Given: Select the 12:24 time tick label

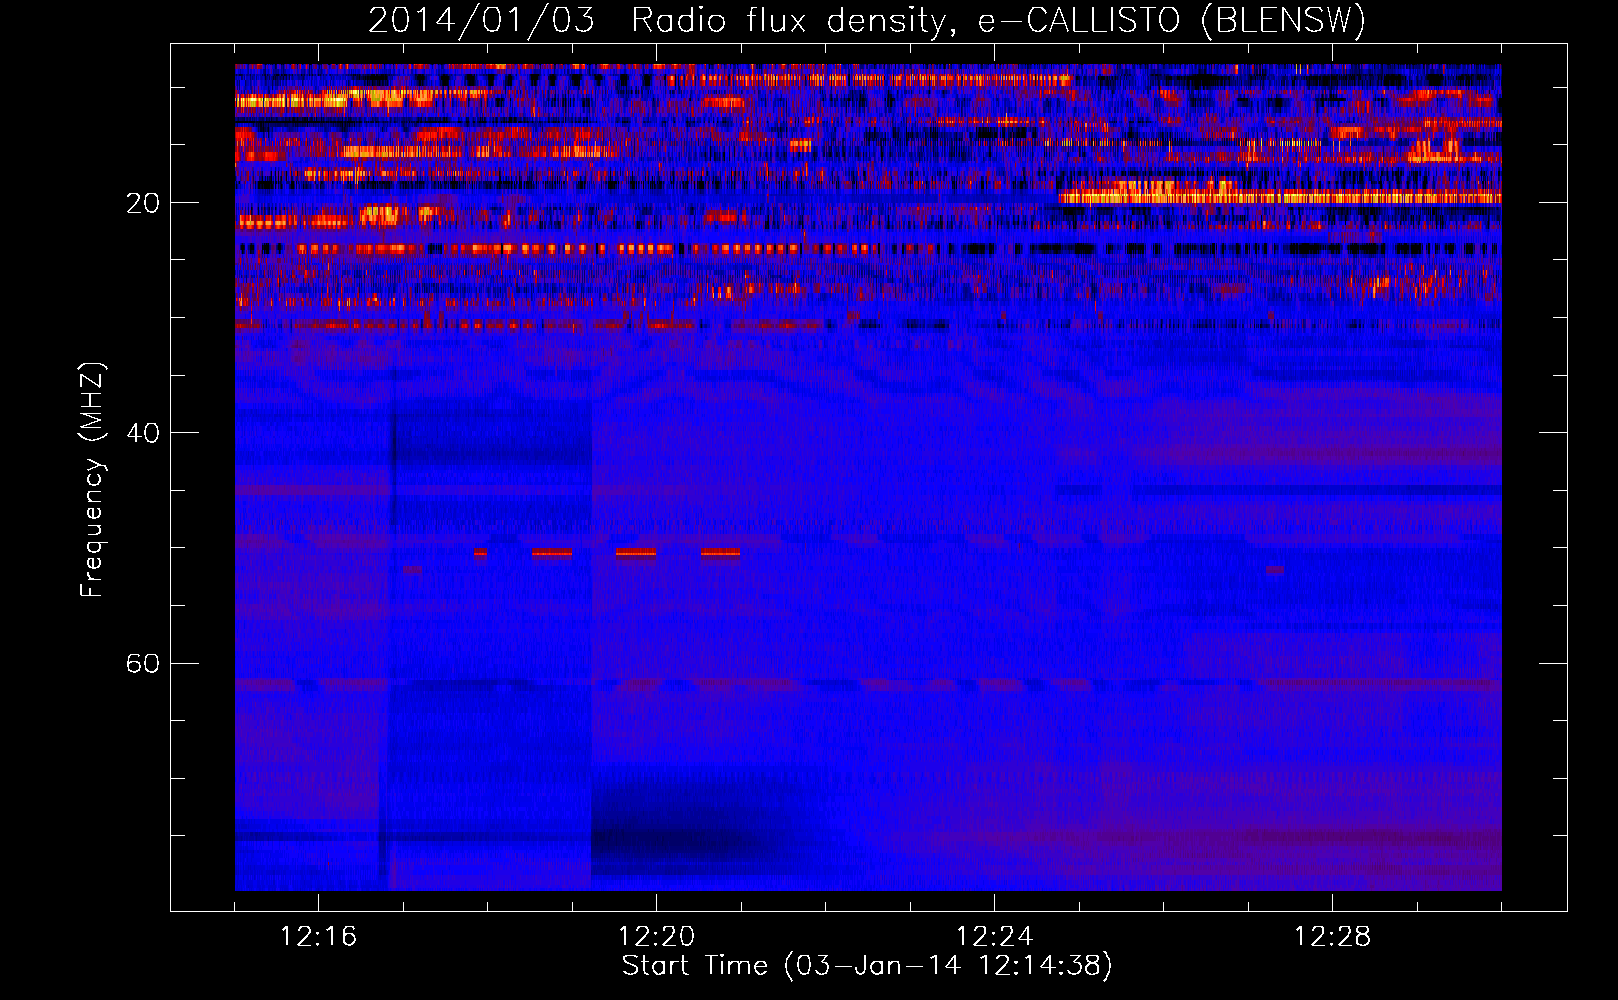Looking at the screenshot, I should click(994, 937).
